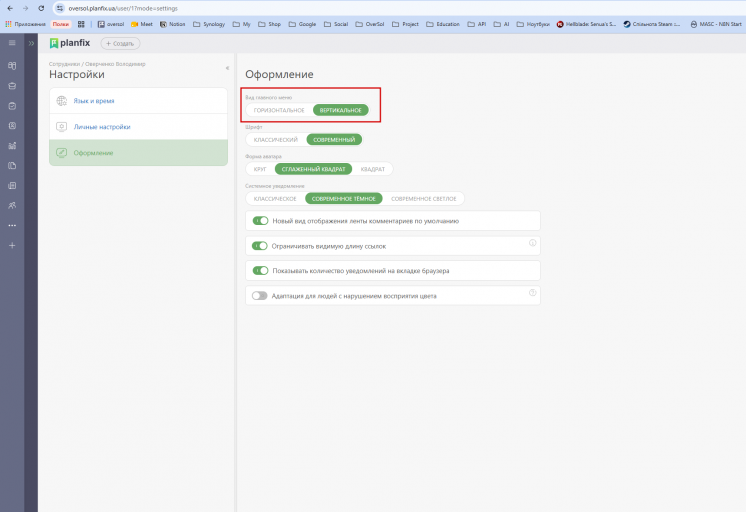The image size is (746, 512).
Task: Open the news-sheet sidebar icon
Action: [x=12, y=186]
